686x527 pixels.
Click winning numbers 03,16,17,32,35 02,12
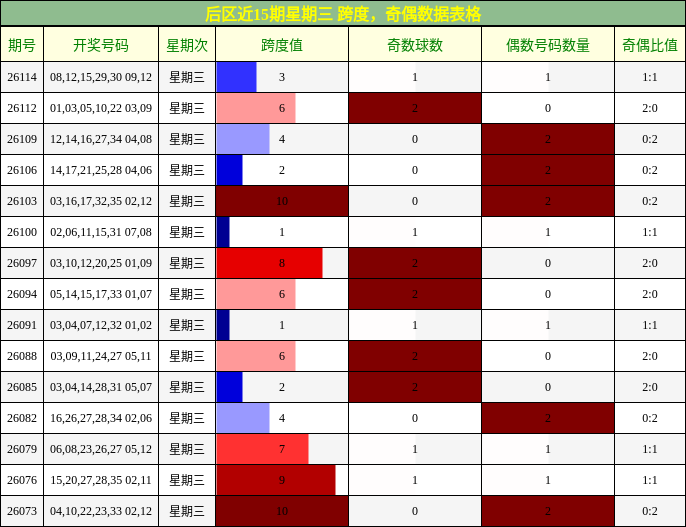click(x=101, y=201)
